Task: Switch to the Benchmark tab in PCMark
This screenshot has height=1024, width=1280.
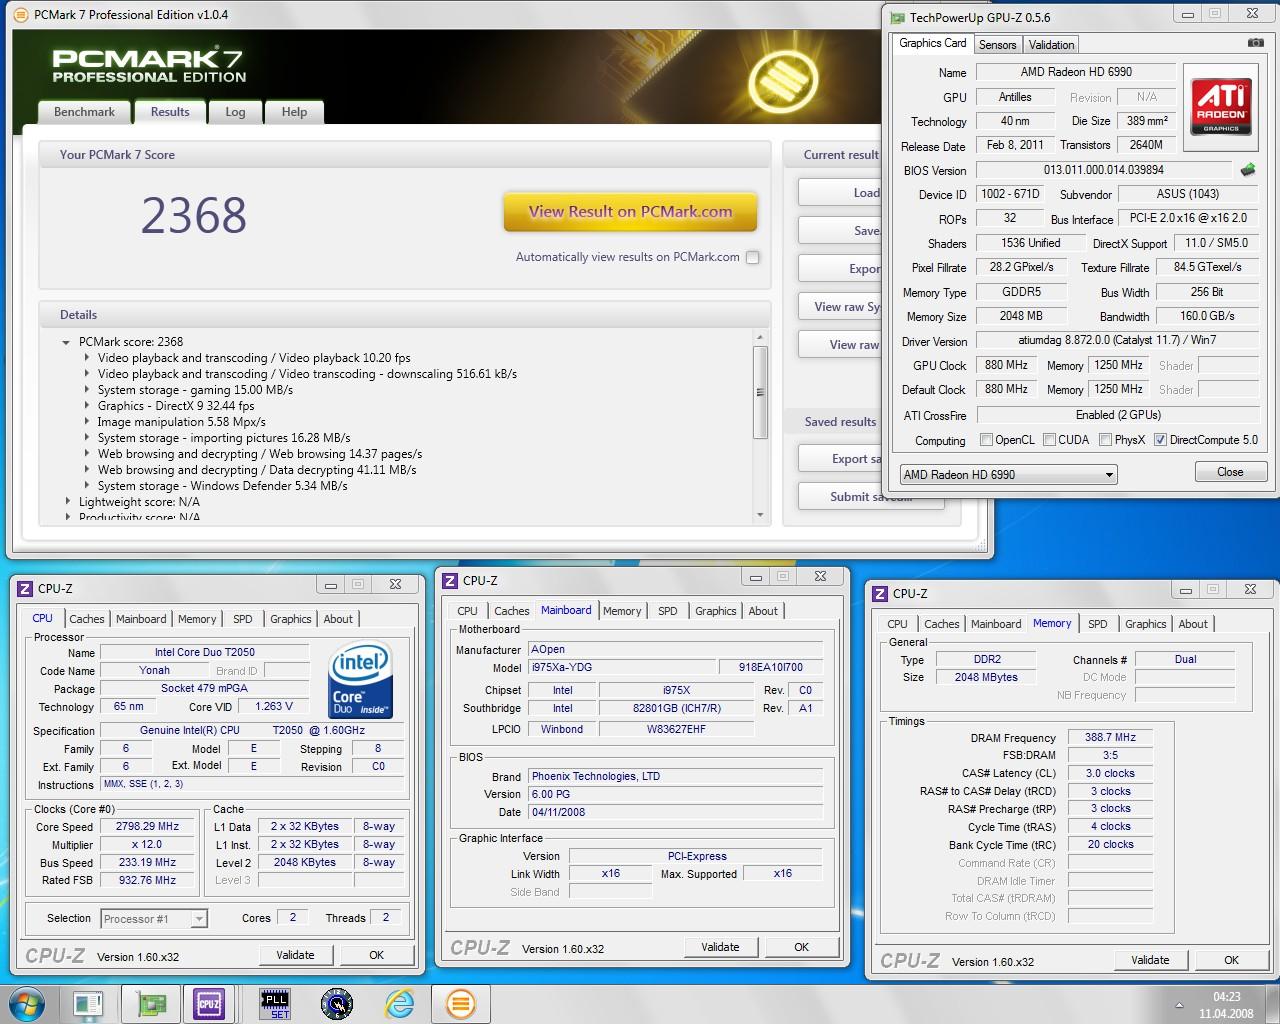Action: click(84, 112)
